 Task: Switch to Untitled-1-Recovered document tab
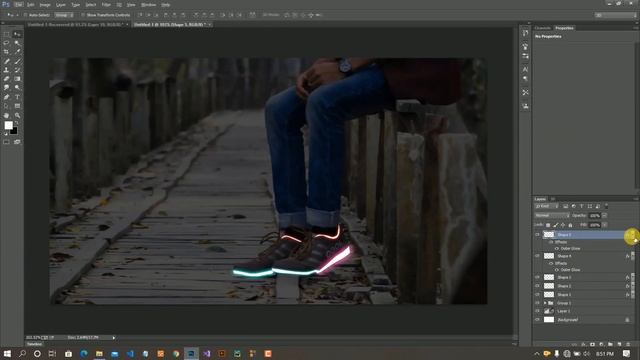click(x=76, y=24)
